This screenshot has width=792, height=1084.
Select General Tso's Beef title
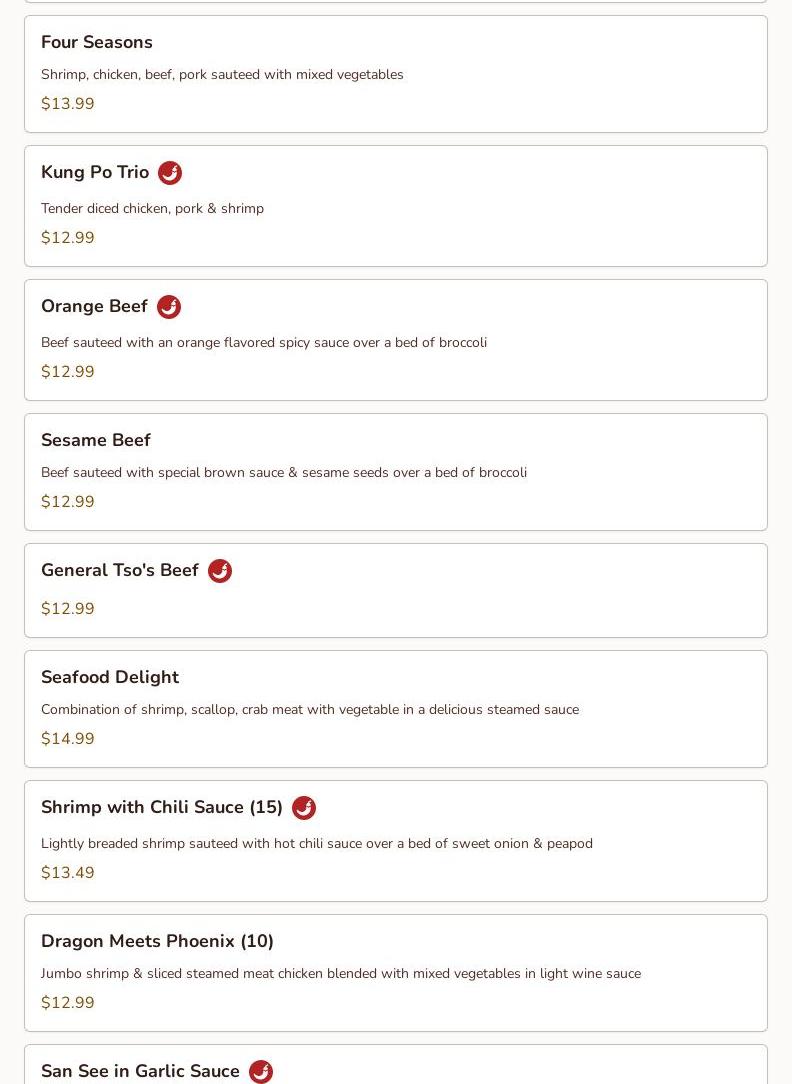point(120,570)
